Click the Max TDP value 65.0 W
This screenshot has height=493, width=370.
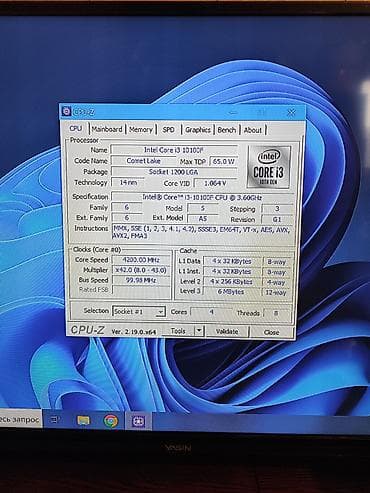(x=224, y=161)
